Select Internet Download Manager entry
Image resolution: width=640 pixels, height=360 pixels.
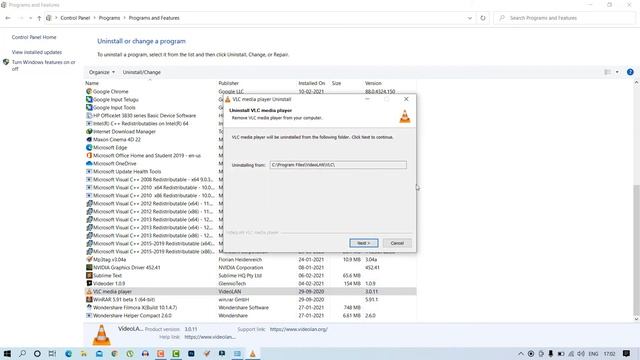(124, 131)
